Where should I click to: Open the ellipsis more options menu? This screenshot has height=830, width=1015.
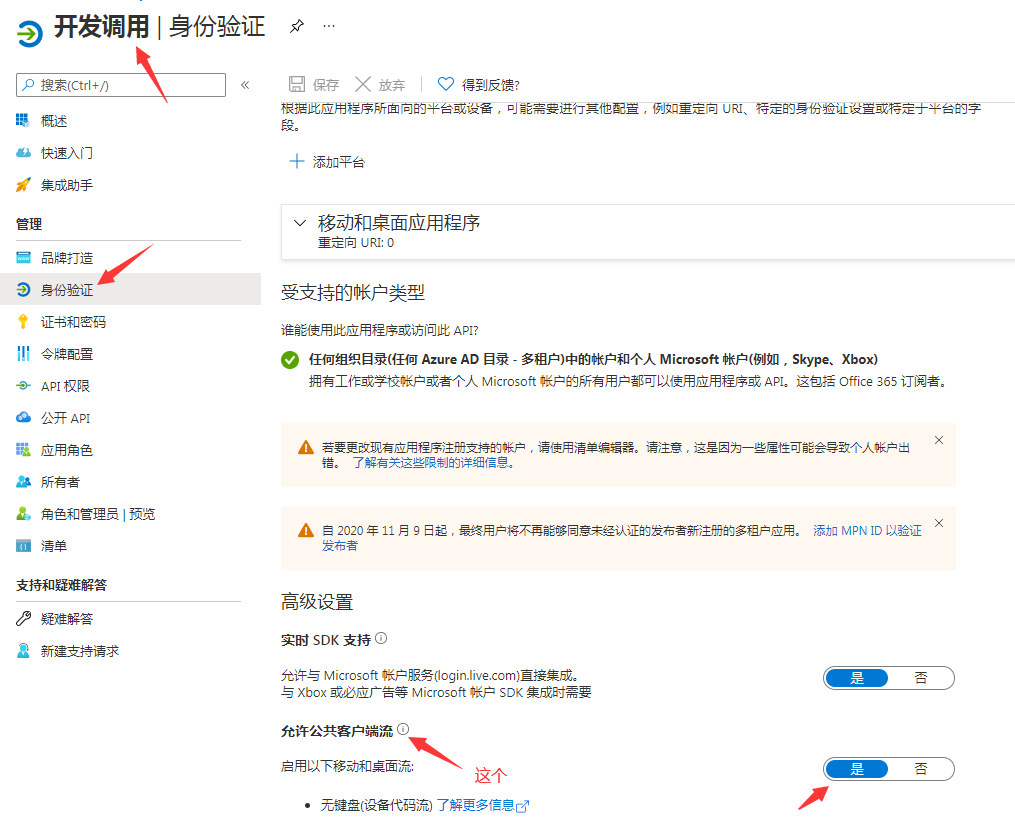[x=329, y=26]
